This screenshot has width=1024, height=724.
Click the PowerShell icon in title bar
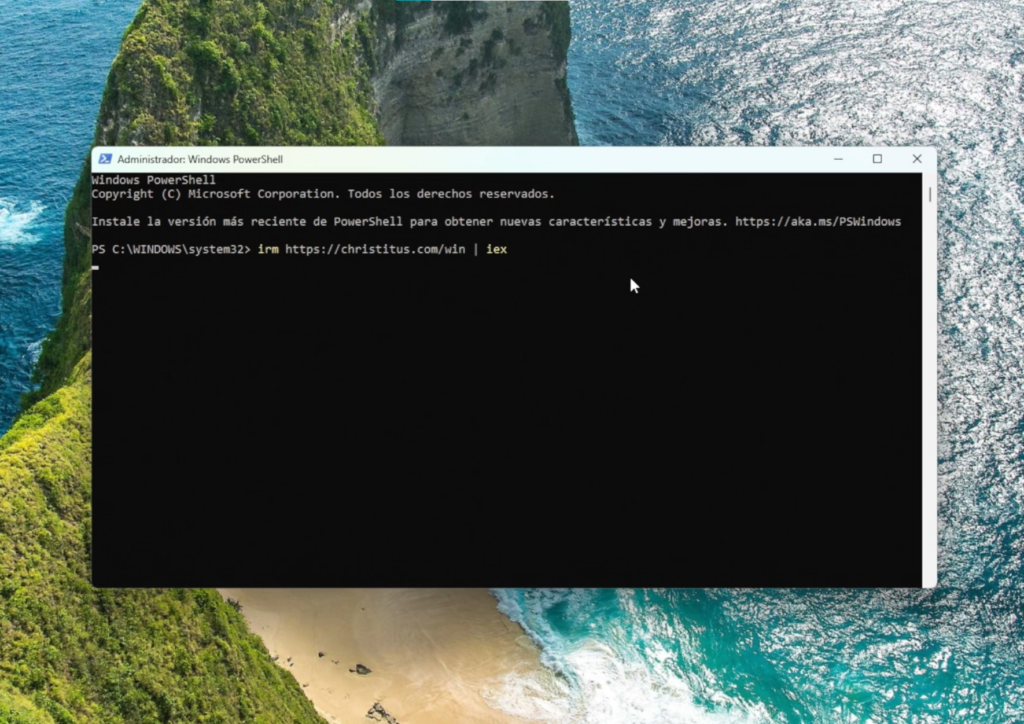[x=105, y=159]
